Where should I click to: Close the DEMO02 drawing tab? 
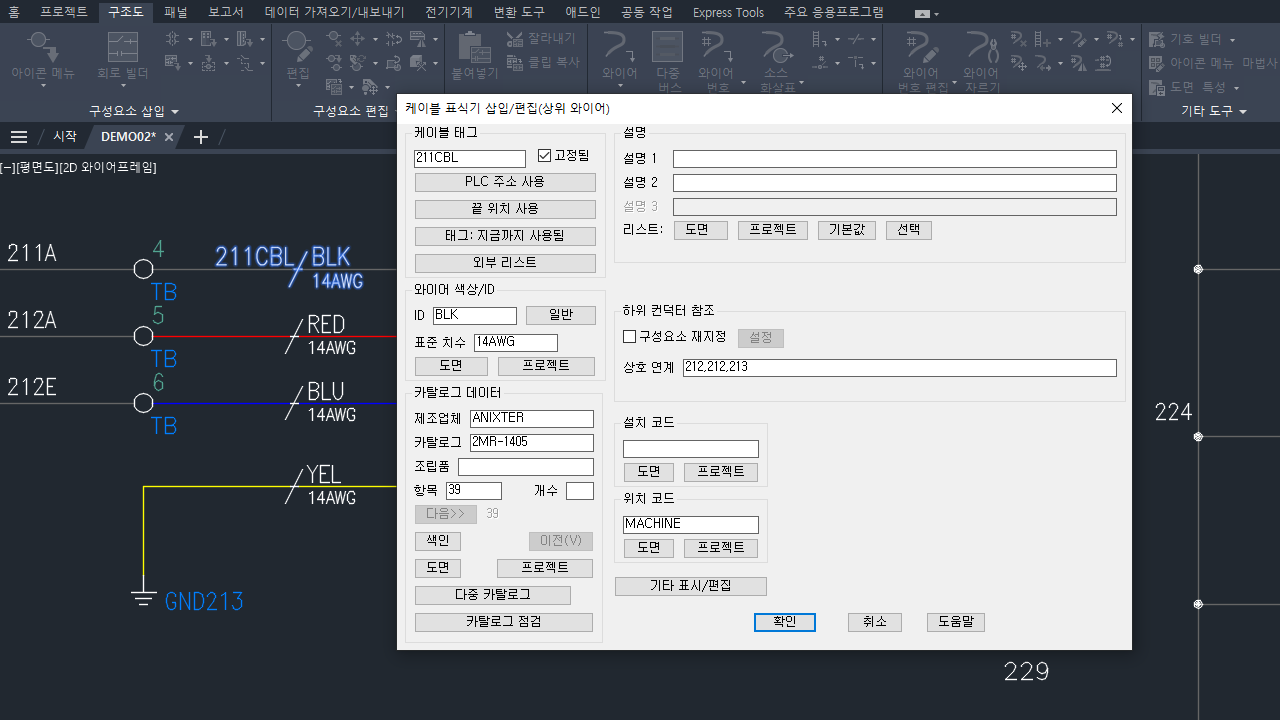(169, 137)
